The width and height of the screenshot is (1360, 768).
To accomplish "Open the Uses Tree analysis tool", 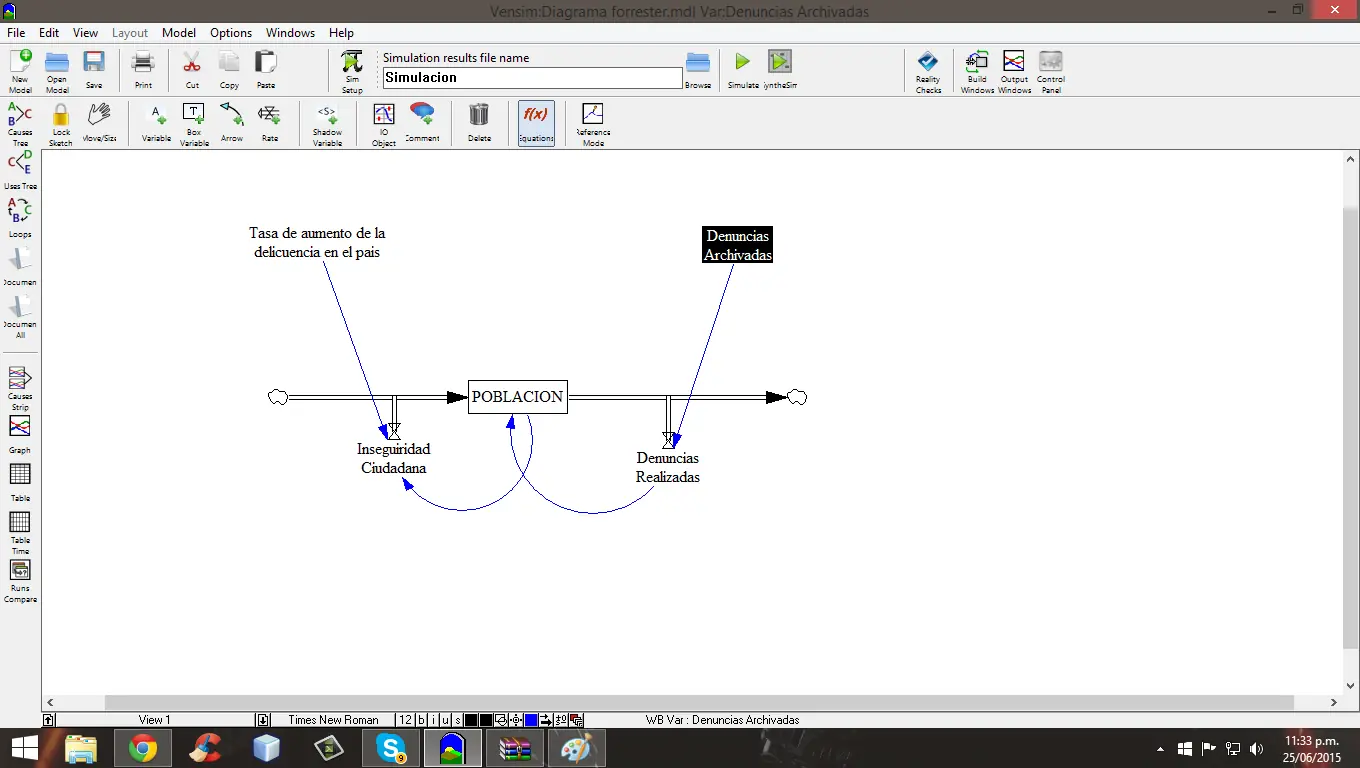I will 20,170.
